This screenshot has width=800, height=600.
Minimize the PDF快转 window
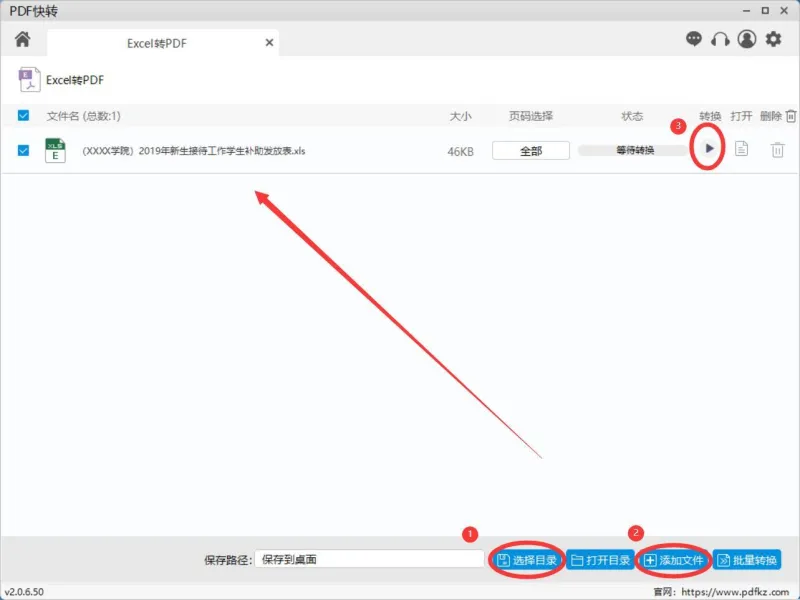point(746,10)
